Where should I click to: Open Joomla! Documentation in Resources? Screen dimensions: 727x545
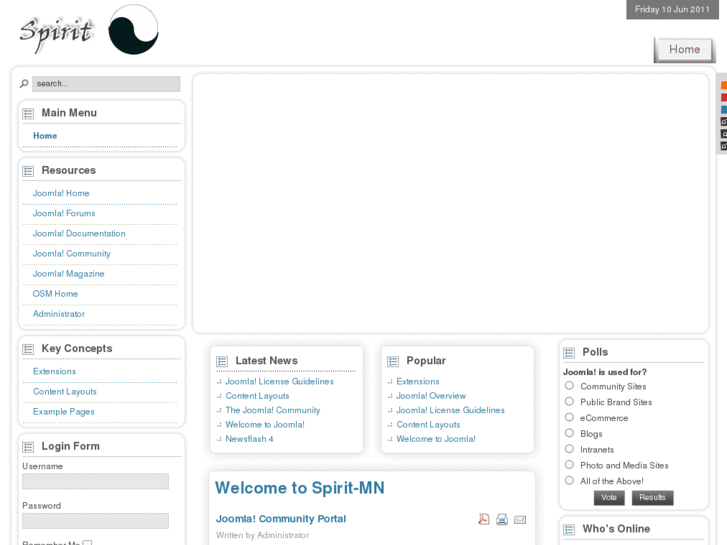(79, 234)
